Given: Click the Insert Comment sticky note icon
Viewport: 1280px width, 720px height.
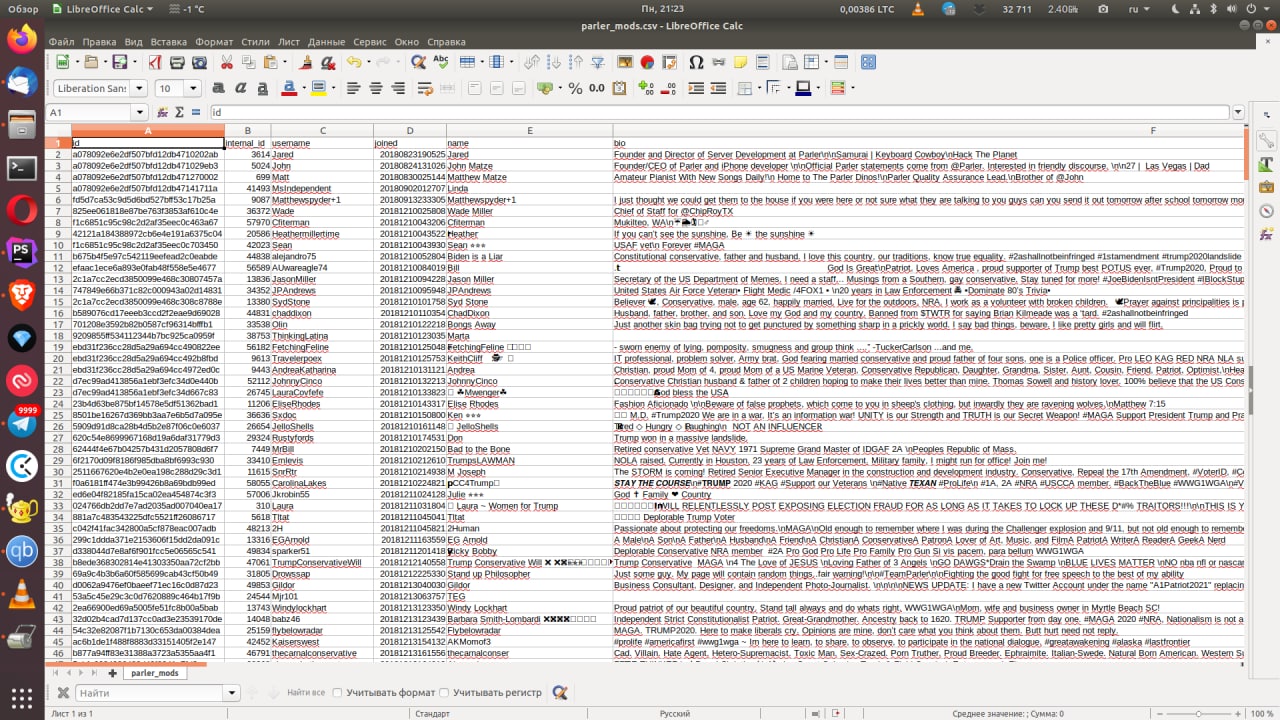Looking at the screenshot, I should point(740,62).
